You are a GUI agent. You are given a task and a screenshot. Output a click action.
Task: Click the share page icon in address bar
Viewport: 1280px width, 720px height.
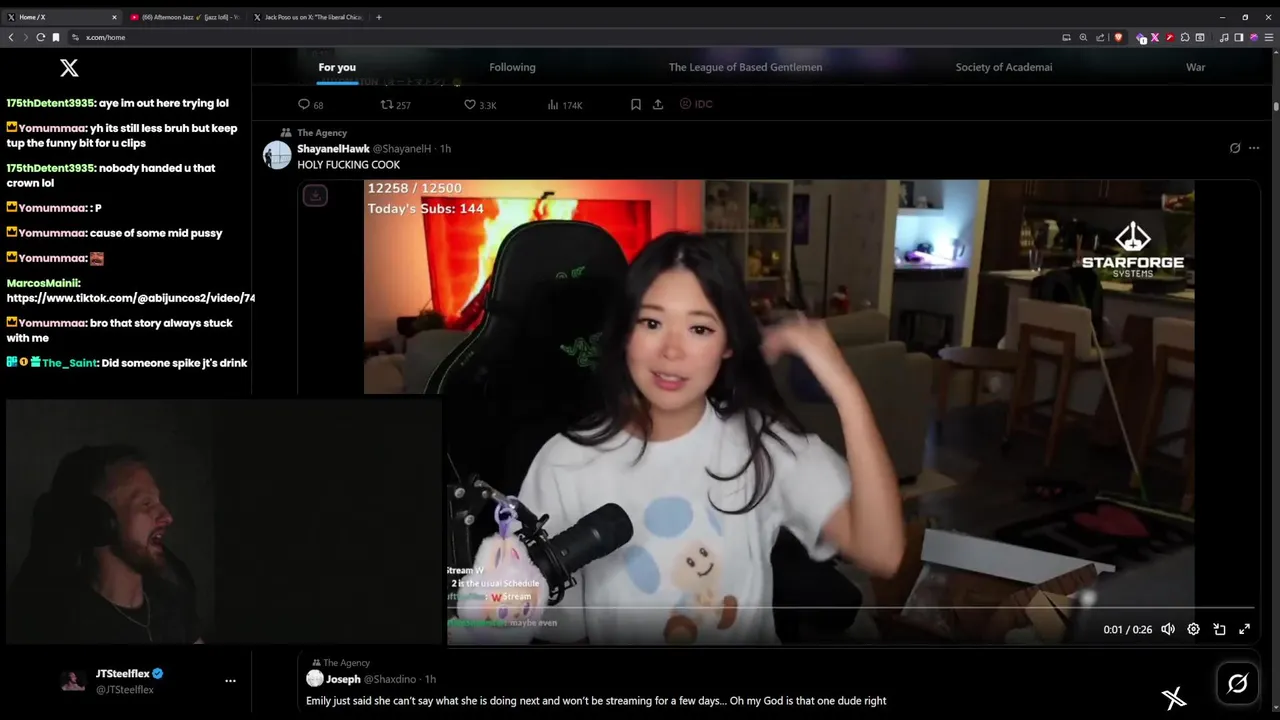tap(1100, 37)
